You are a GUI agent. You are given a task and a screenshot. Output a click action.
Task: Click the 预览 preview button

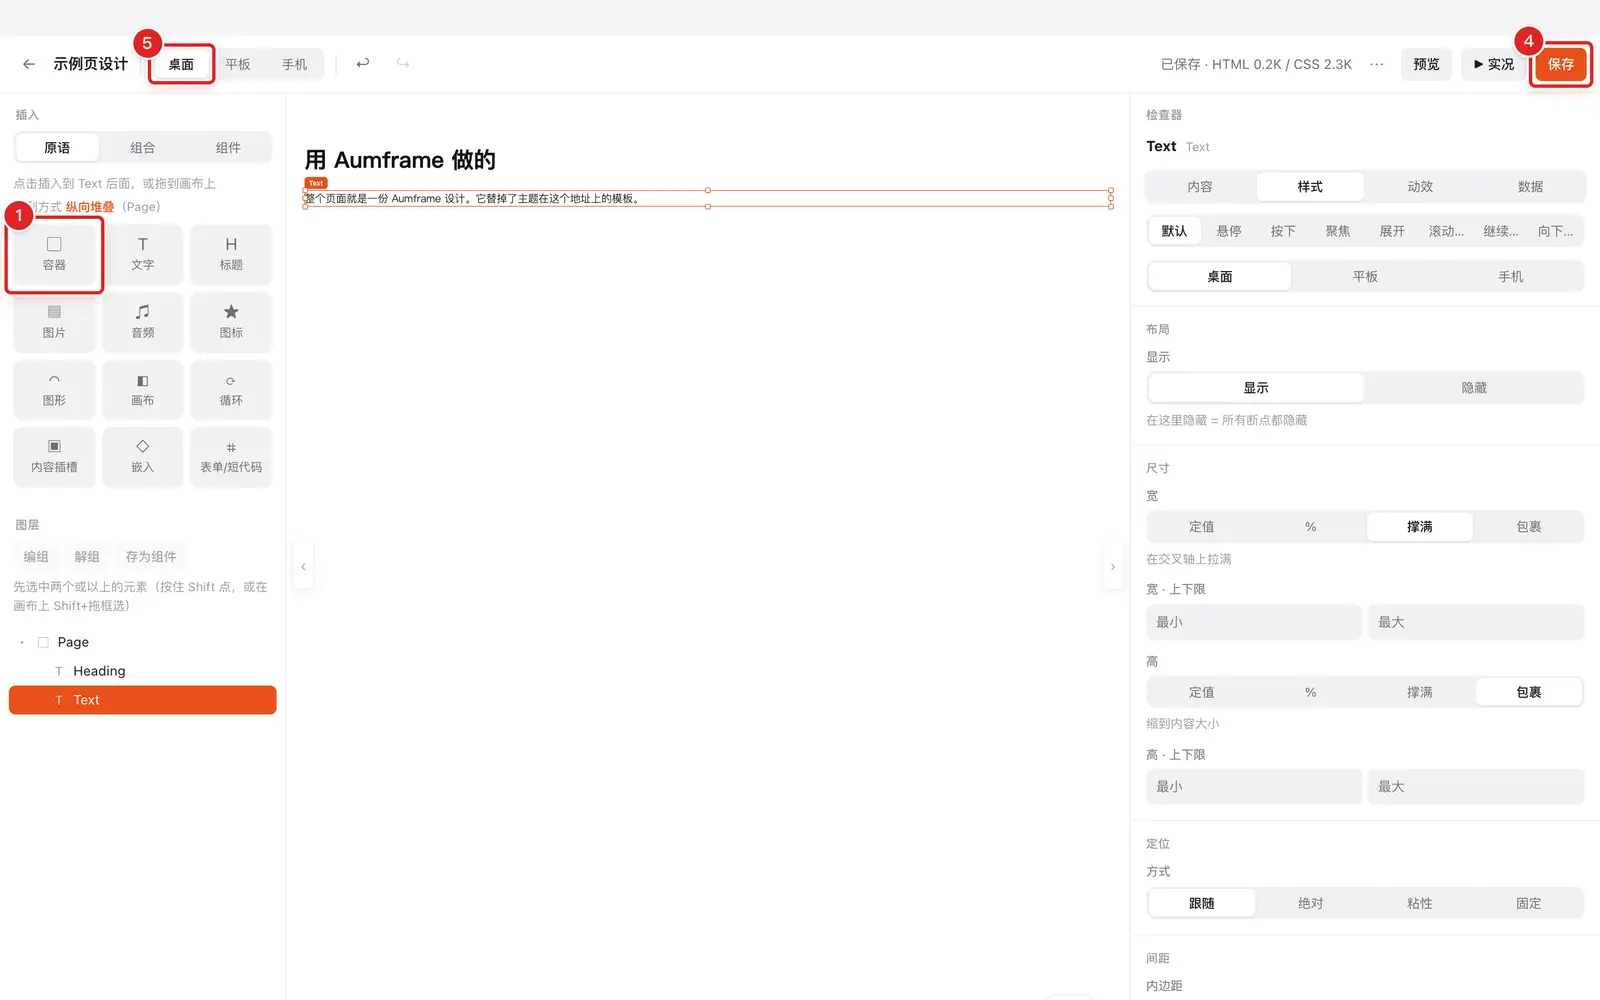coord(1426,64)
